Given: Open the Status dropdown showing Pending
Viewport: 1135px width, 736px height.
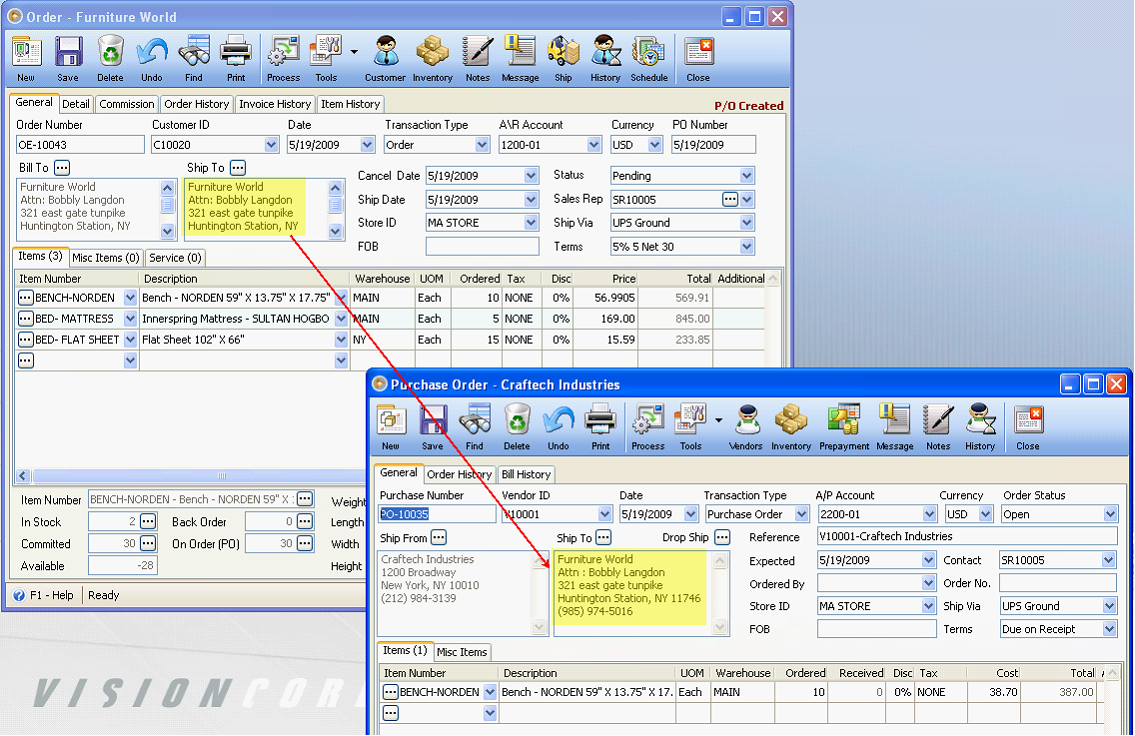Looking at the screenshot, I should [747, 176].
